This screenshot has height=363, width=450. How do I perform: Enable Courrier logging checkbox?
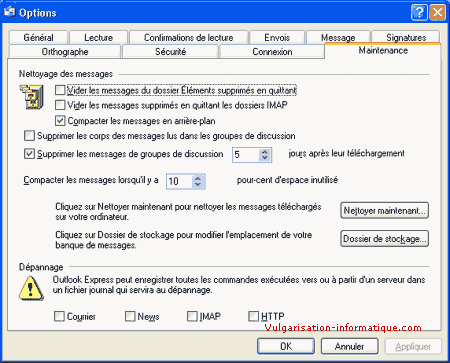[59, 316]
